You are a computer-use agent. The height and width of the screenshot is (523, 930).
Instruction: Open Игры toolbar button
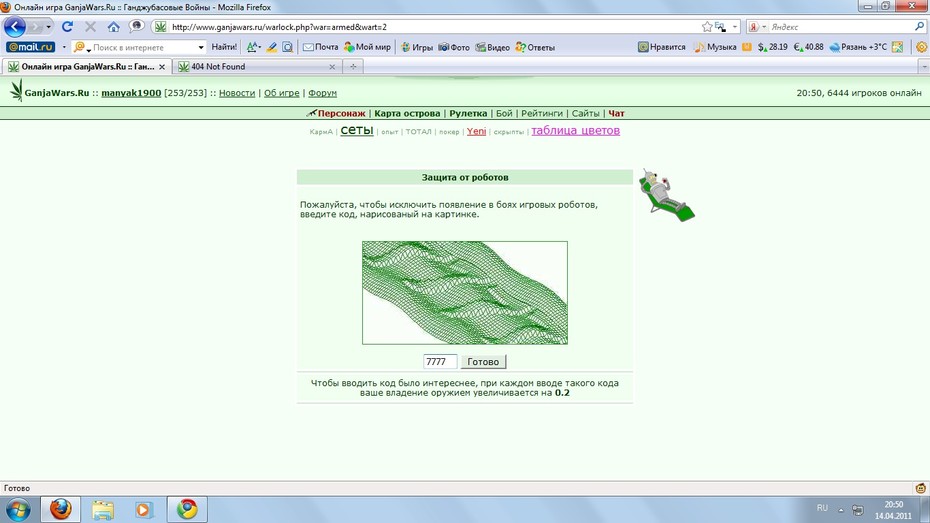416,47
